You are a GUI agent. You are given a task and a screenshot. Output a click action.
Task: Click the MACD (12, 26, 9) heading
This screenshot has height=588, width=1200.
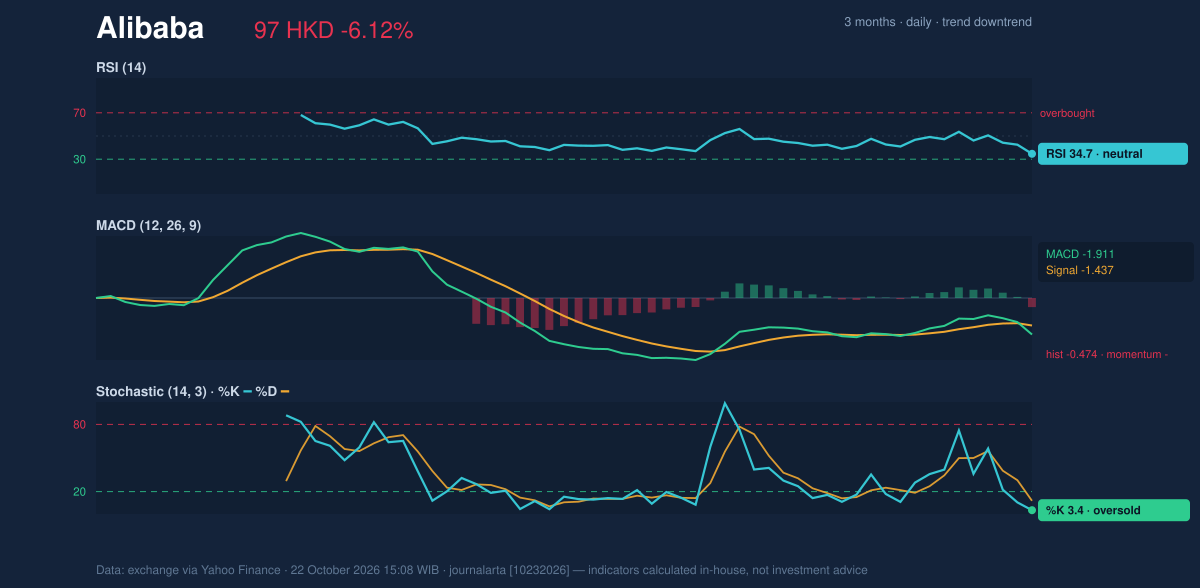pos(148,226)
